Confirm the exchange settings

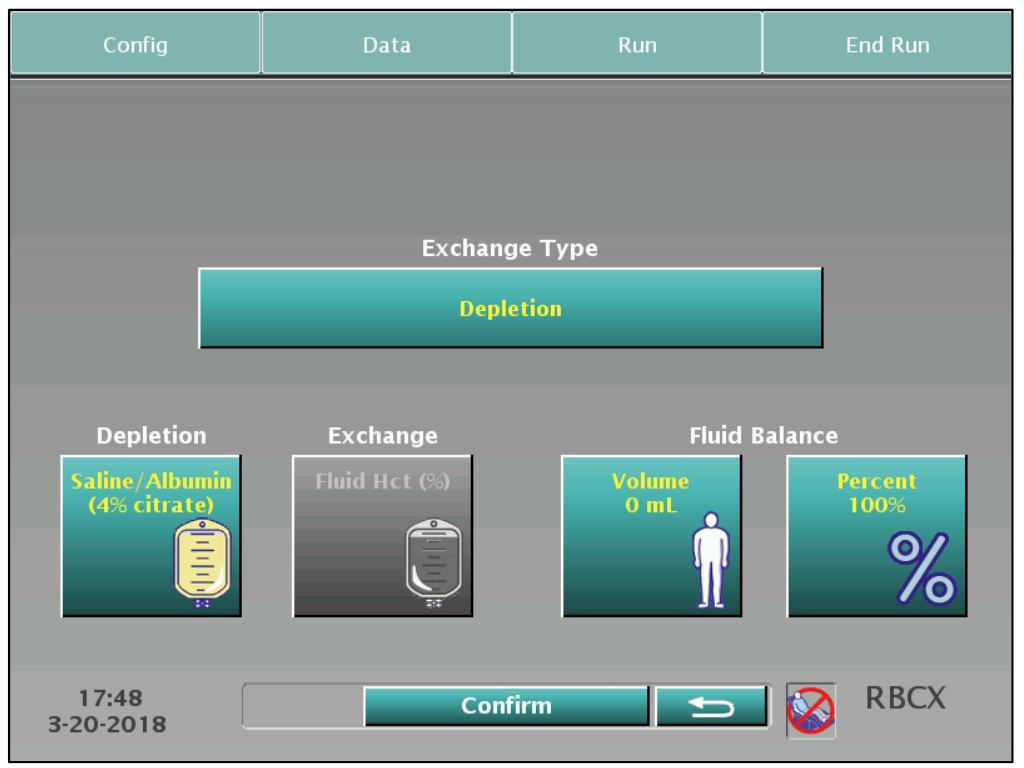506,705
